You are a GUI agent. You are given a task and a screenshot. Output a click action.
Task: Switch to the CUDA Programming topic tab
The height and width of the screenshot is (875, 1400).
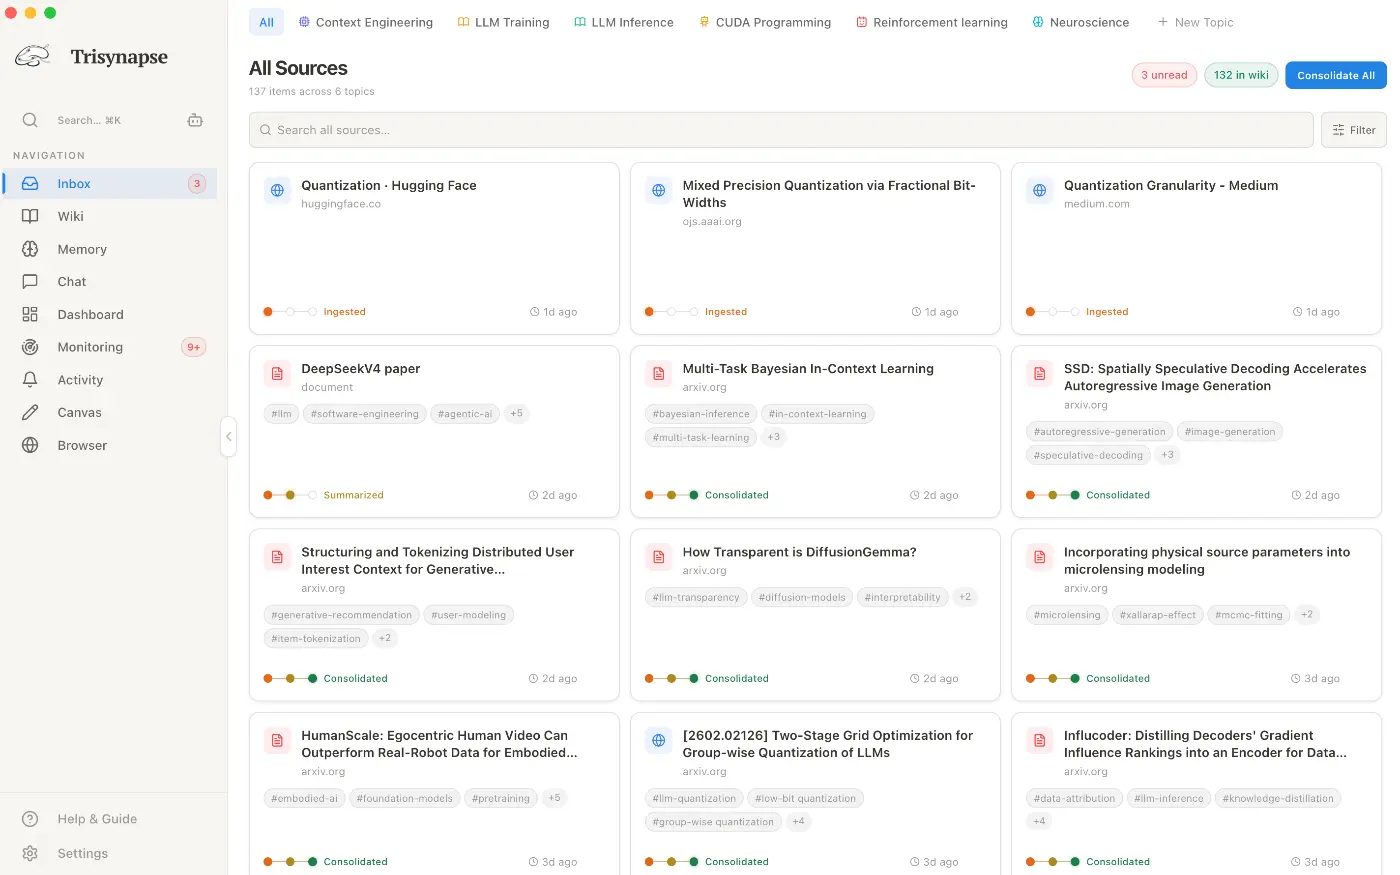[x=765, y=22]
